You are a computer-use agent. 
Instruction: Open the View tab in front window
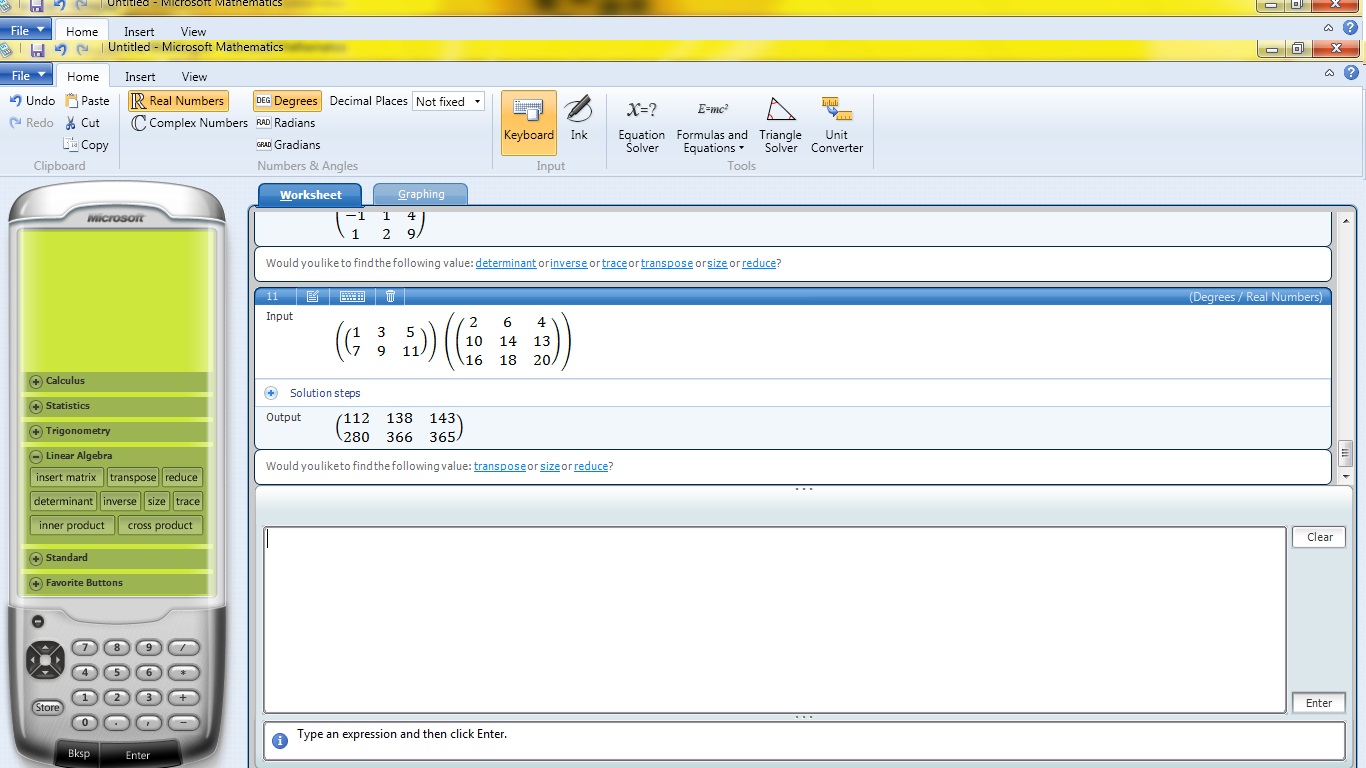click(x=194, y=76)
